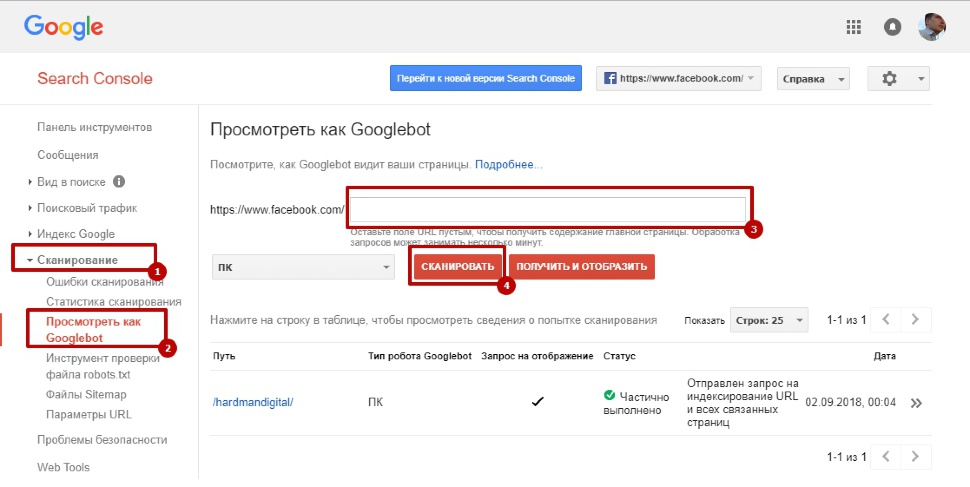Open Web Tools in the sidebar

63,467
